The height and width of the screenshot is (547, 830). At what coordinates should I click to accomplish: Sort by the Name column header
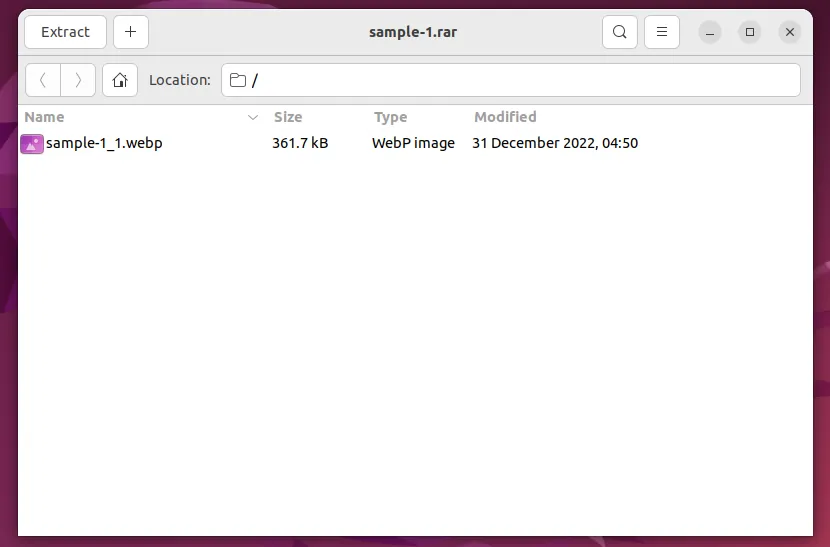[x=45, y=117]
